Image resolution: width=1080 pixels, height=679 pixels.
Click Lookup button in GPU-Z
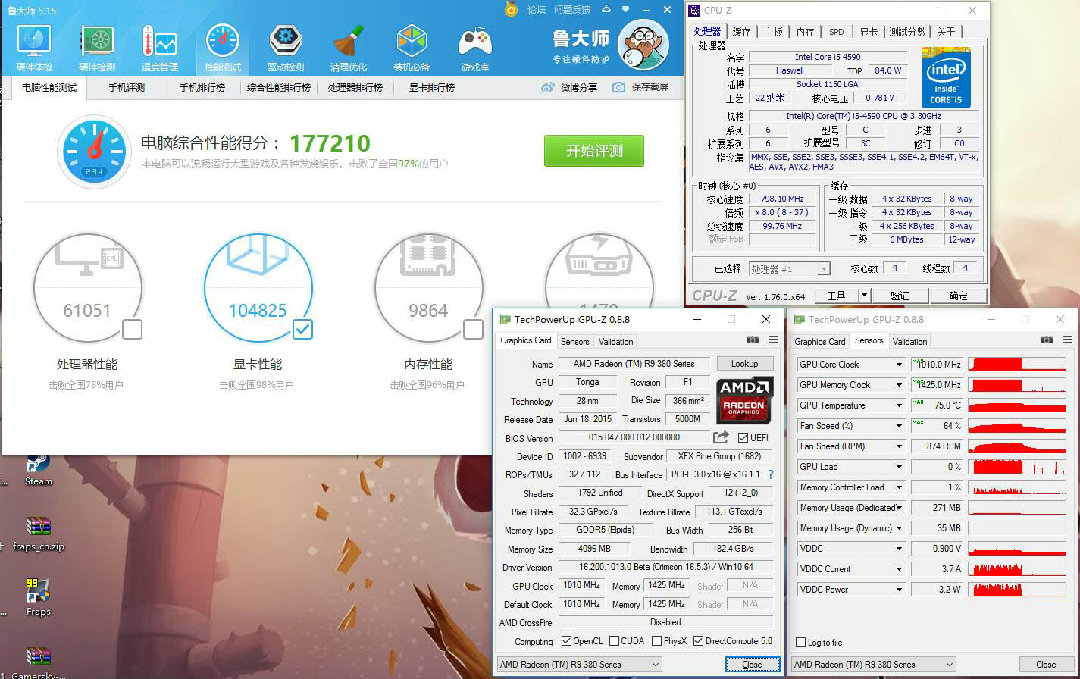click(x=744, y=364)
